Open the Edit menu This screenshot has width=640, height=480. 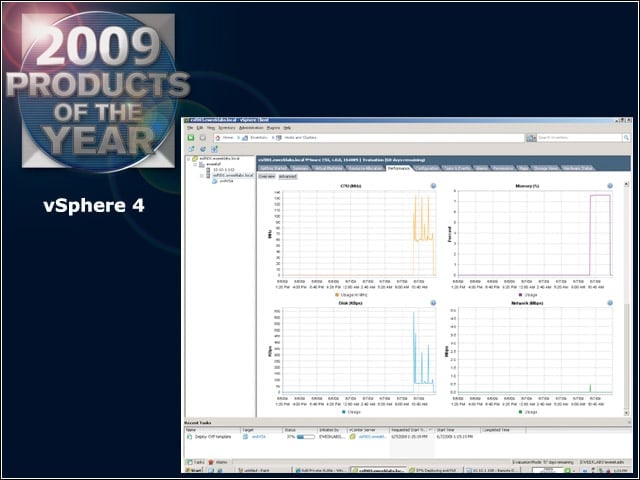tap(200, 128)
